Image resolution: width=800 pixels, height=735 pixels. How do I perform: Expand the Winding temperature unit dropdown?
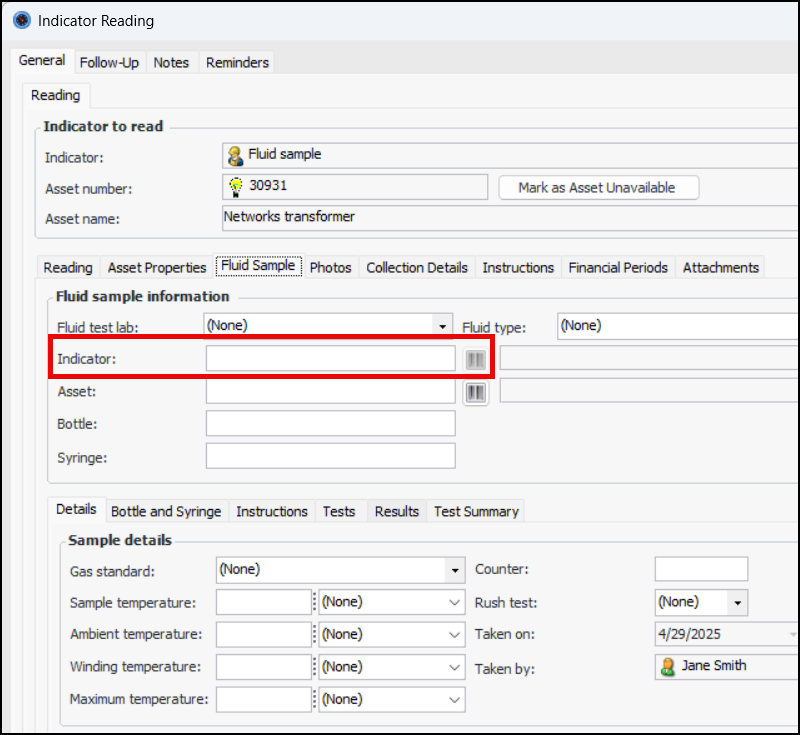pos(455,667)
